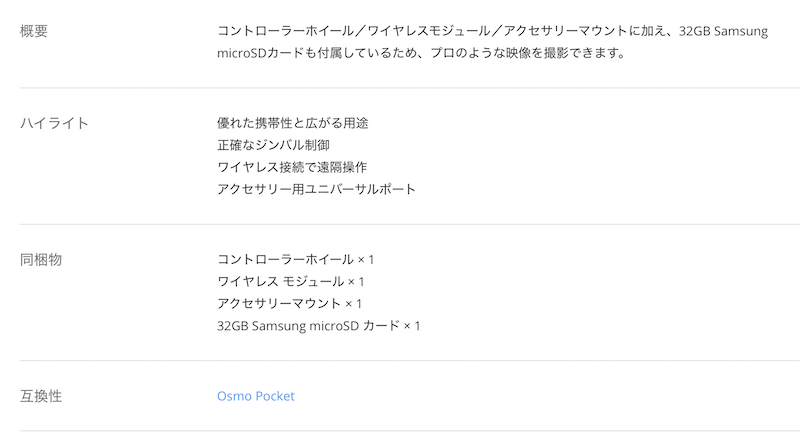Click the コントローラーホイール × 1 item
Image resolution: width=800 pixels, height=447 pixels.
(x=295, y=259)
